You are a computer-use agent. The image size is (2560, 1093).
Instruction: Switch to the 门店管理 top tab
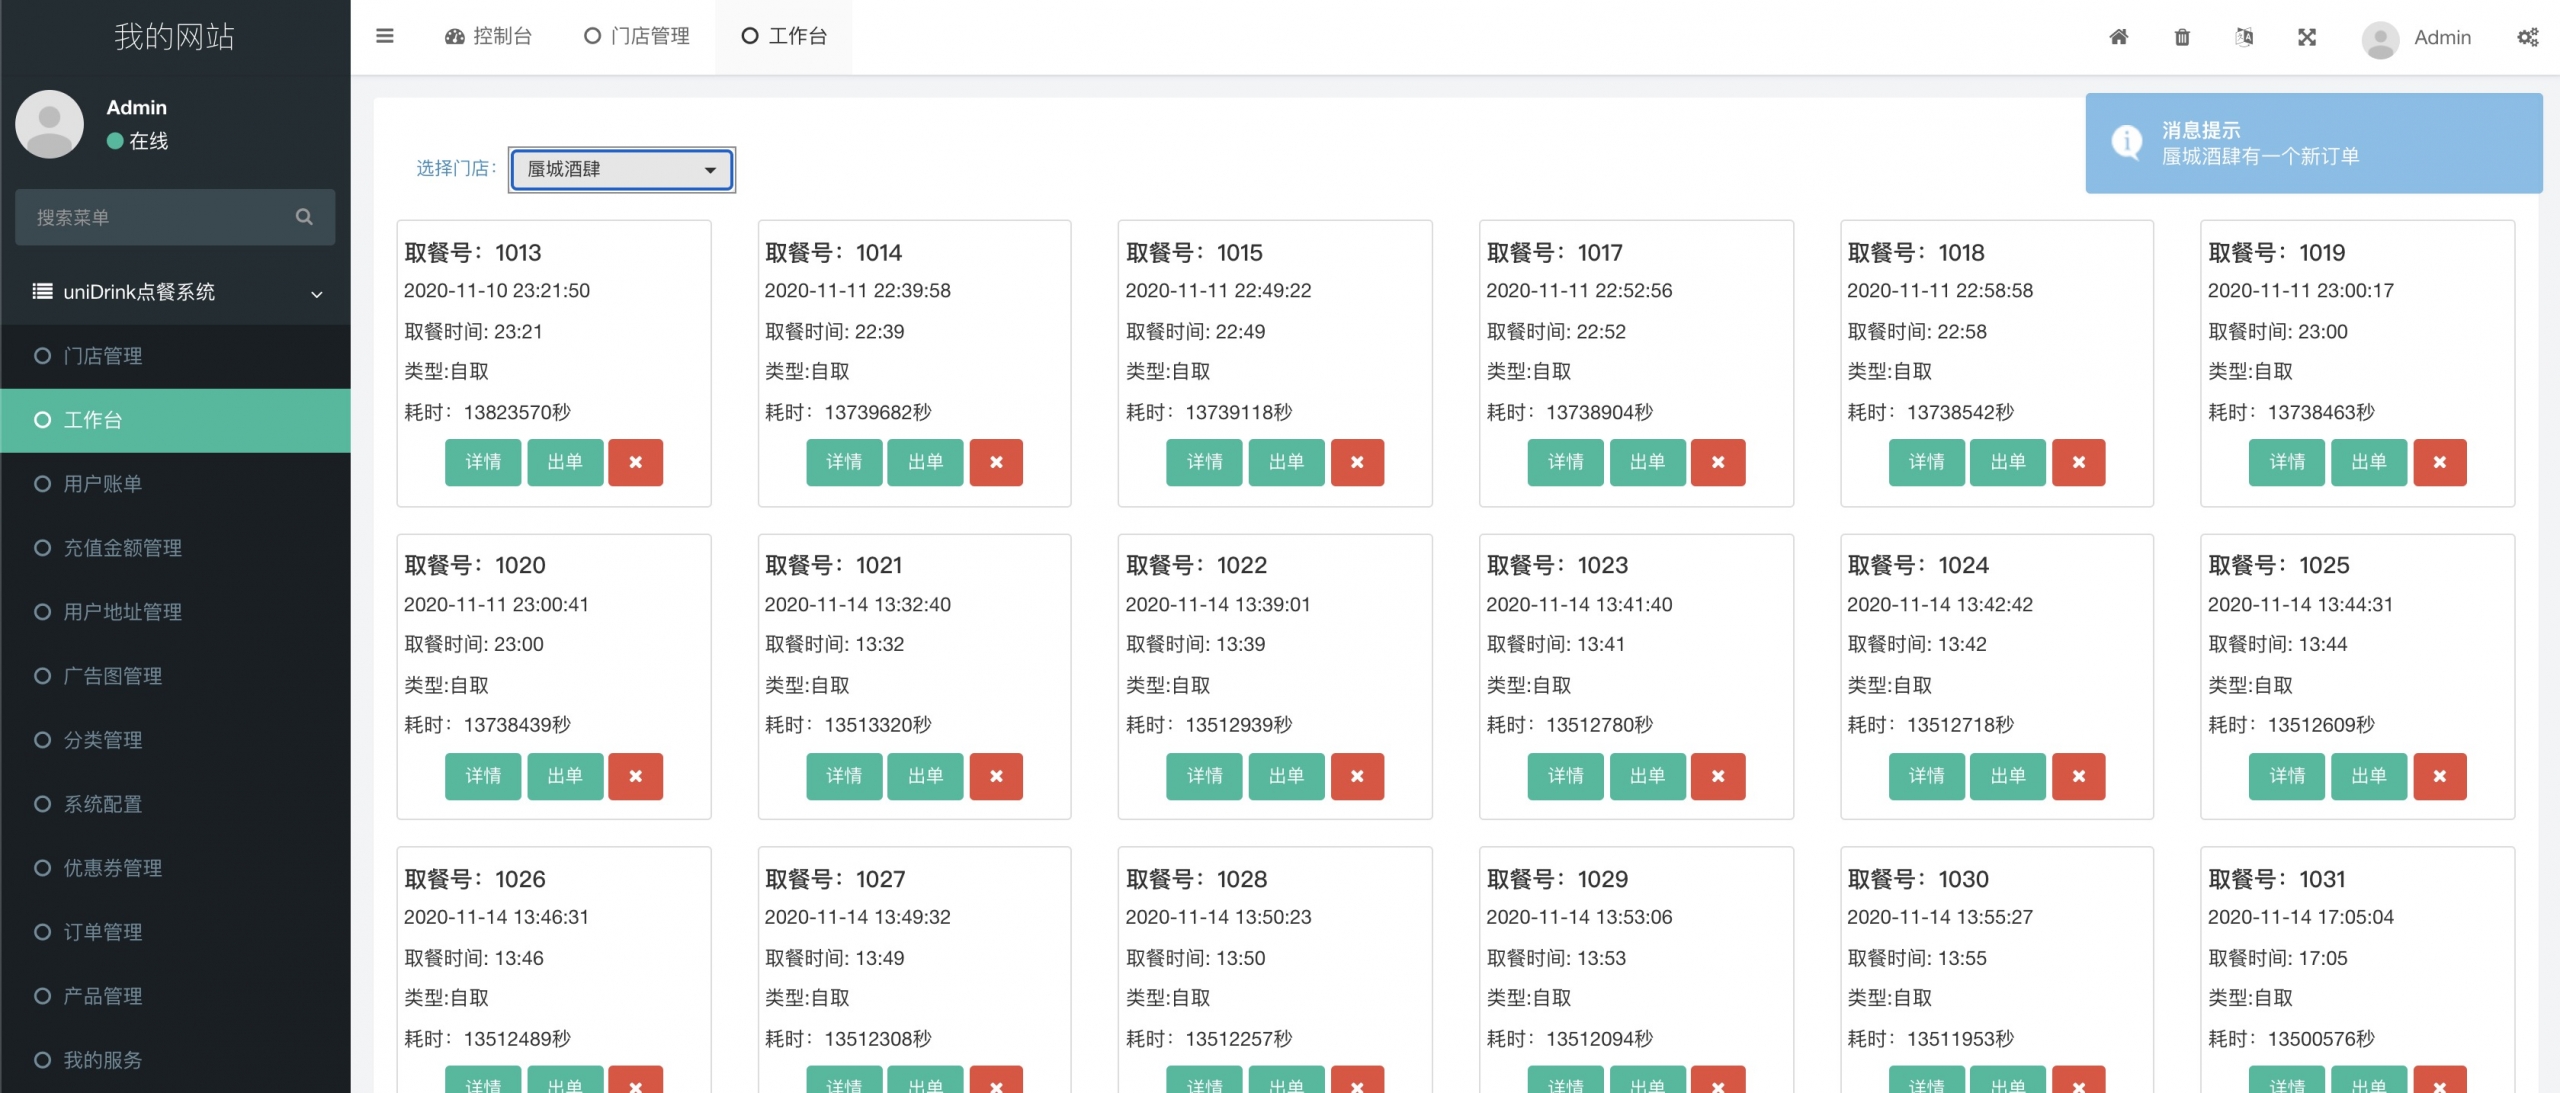pyautogui.click(x=637, y=37)
